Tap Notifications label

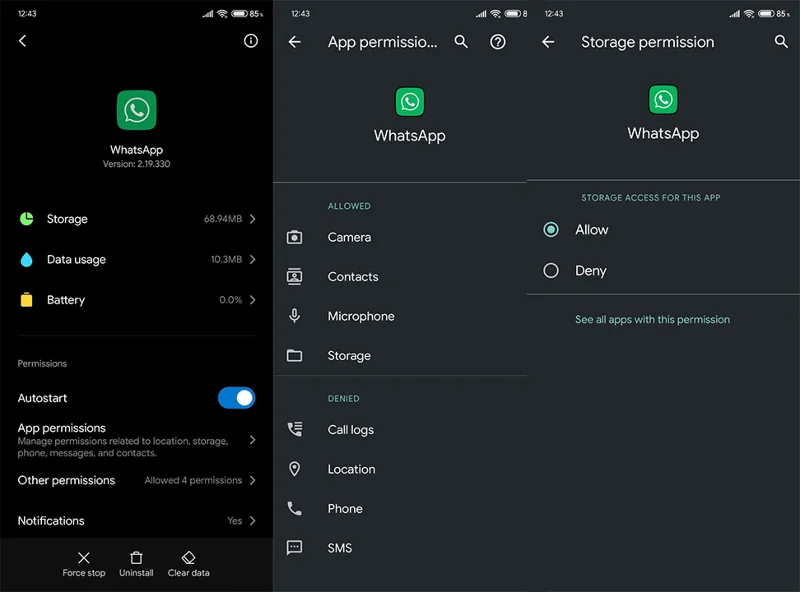tap(51, 521)
